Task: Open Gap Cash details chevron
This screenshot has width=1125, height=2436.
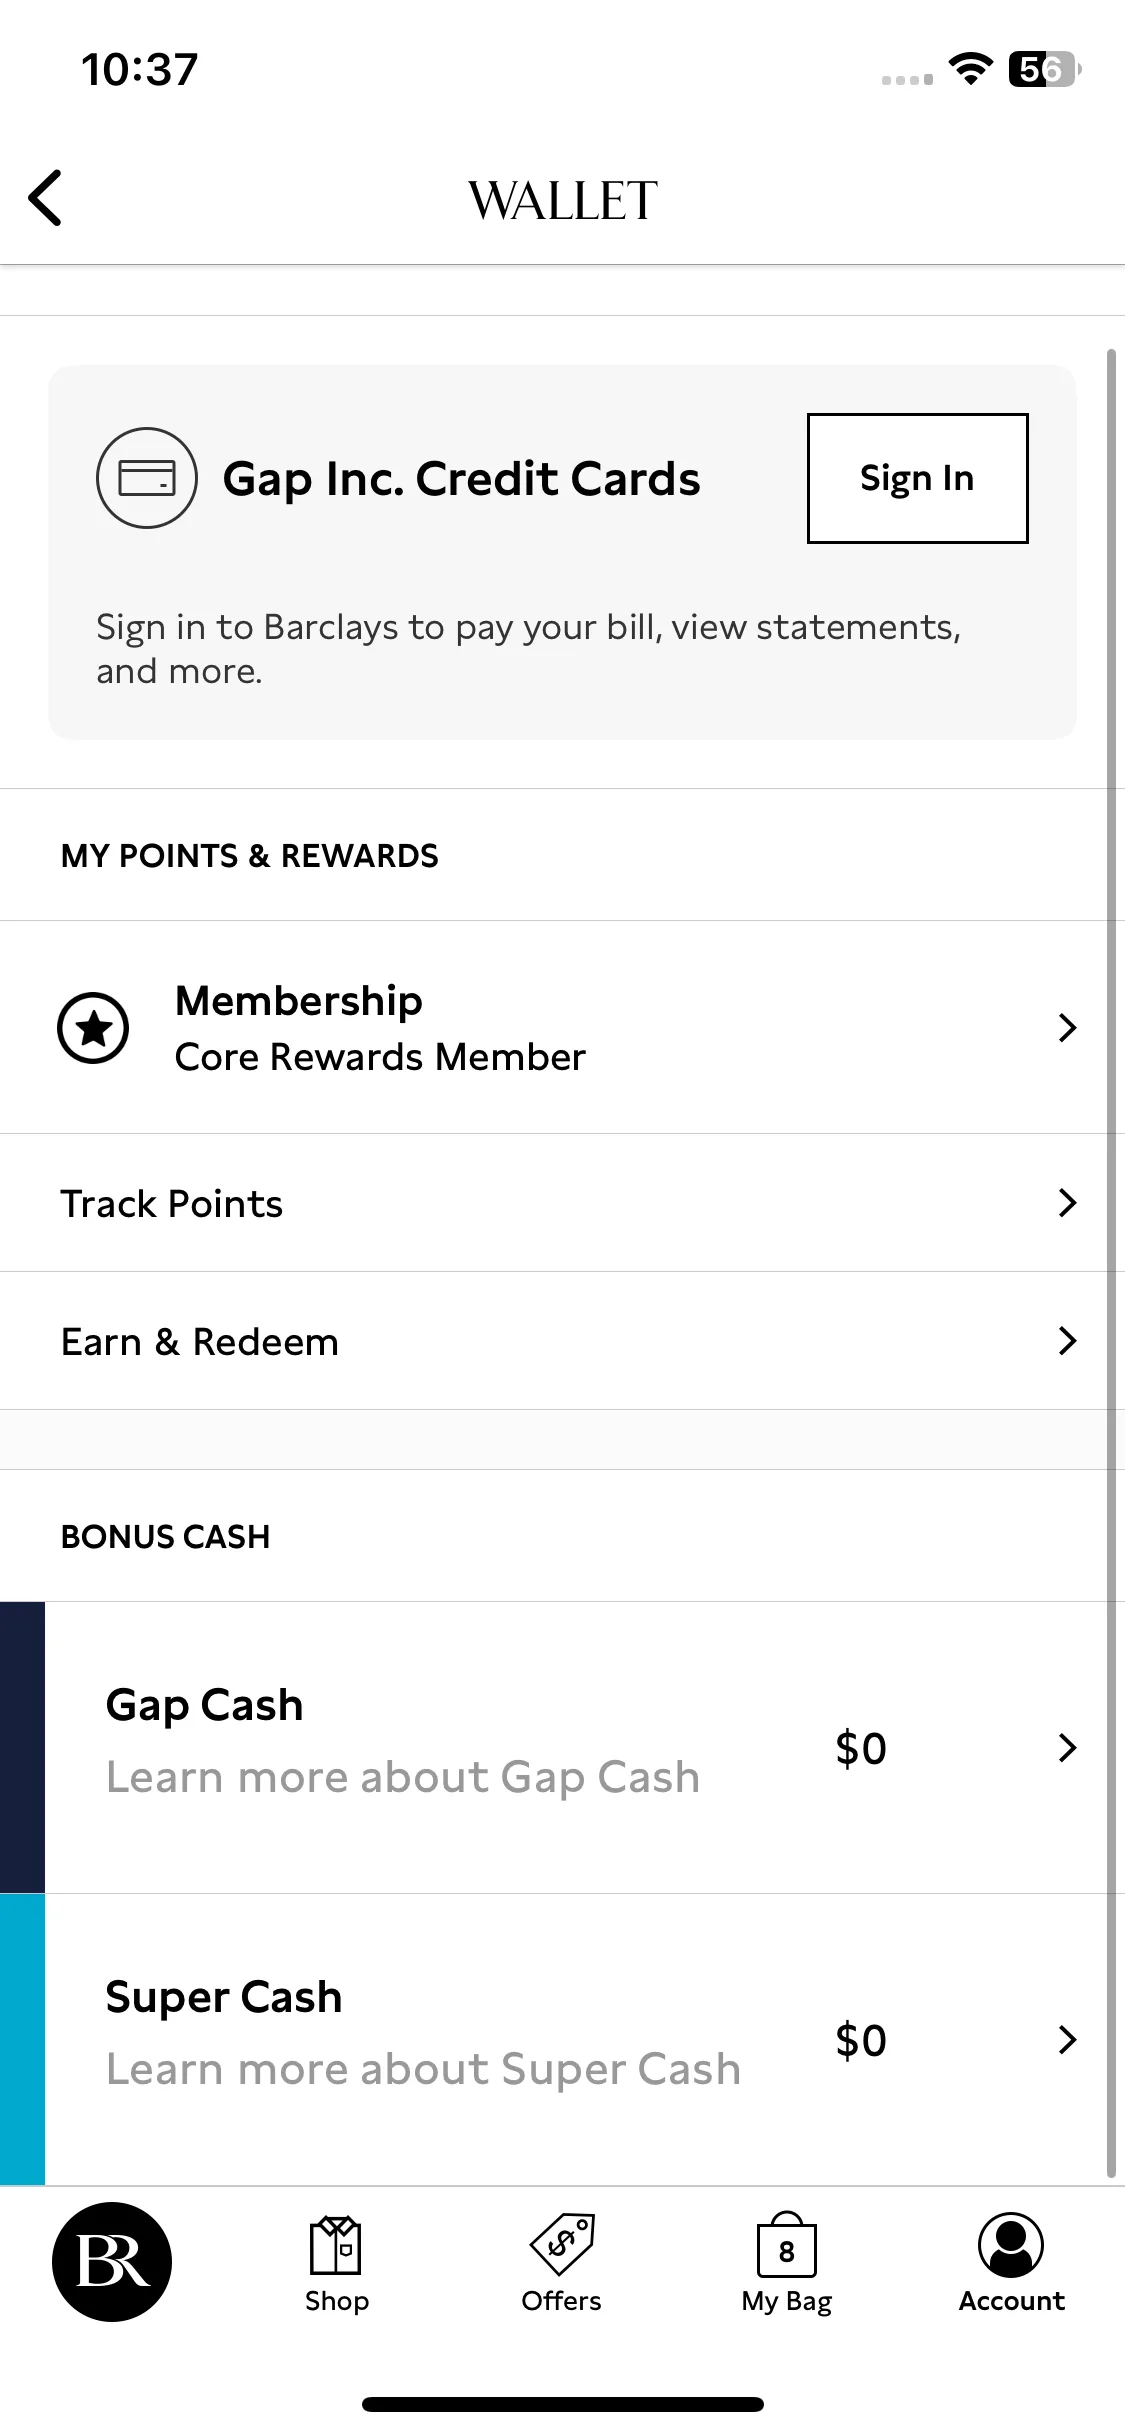Action: click(1067, 1748)
